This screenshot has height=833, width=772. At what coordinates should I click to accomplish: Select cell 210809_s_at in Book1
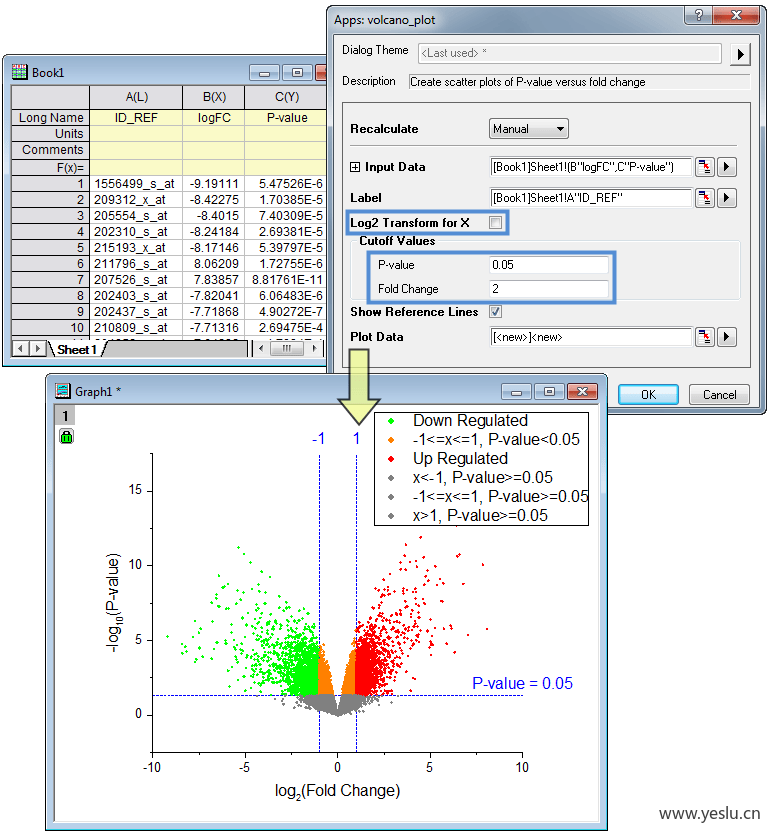tap(136, 327)
